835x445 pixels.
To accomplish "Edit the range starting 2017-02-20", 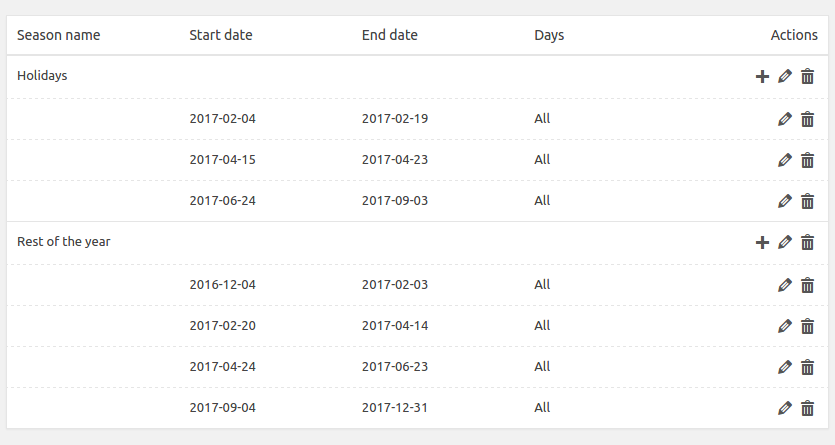I will [x=785, y=326].
